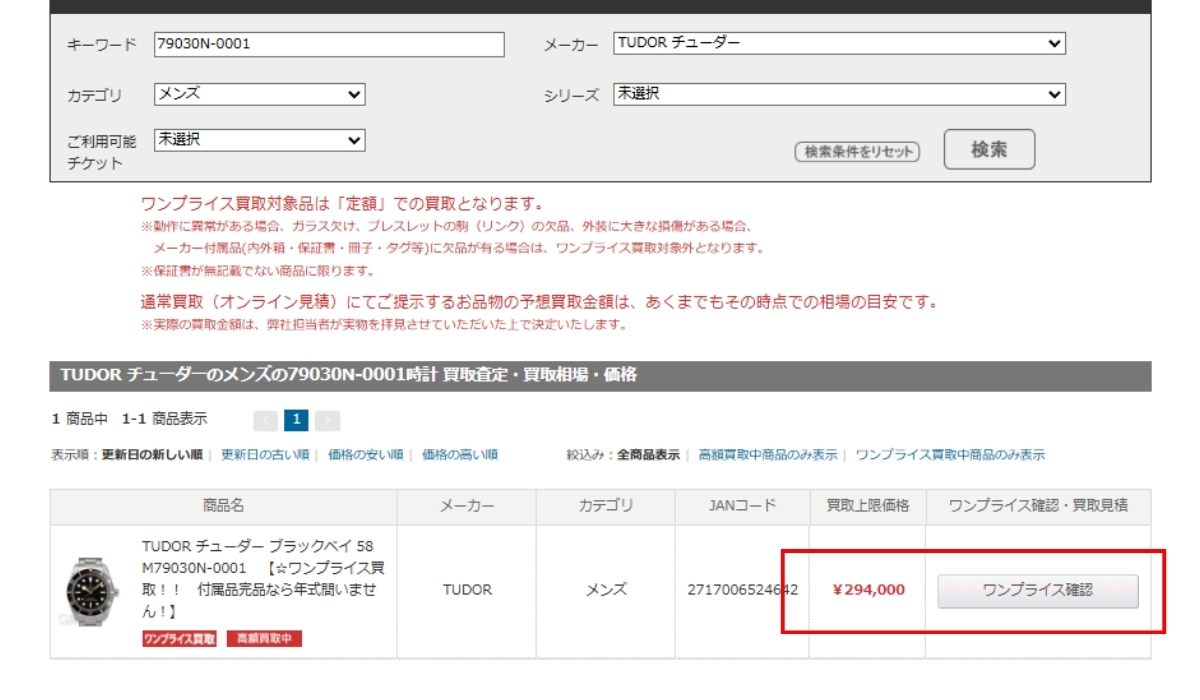Click the JAN code 2717006524642 cell
Viewport: 1200px width, 700px height.
(742, 590)
